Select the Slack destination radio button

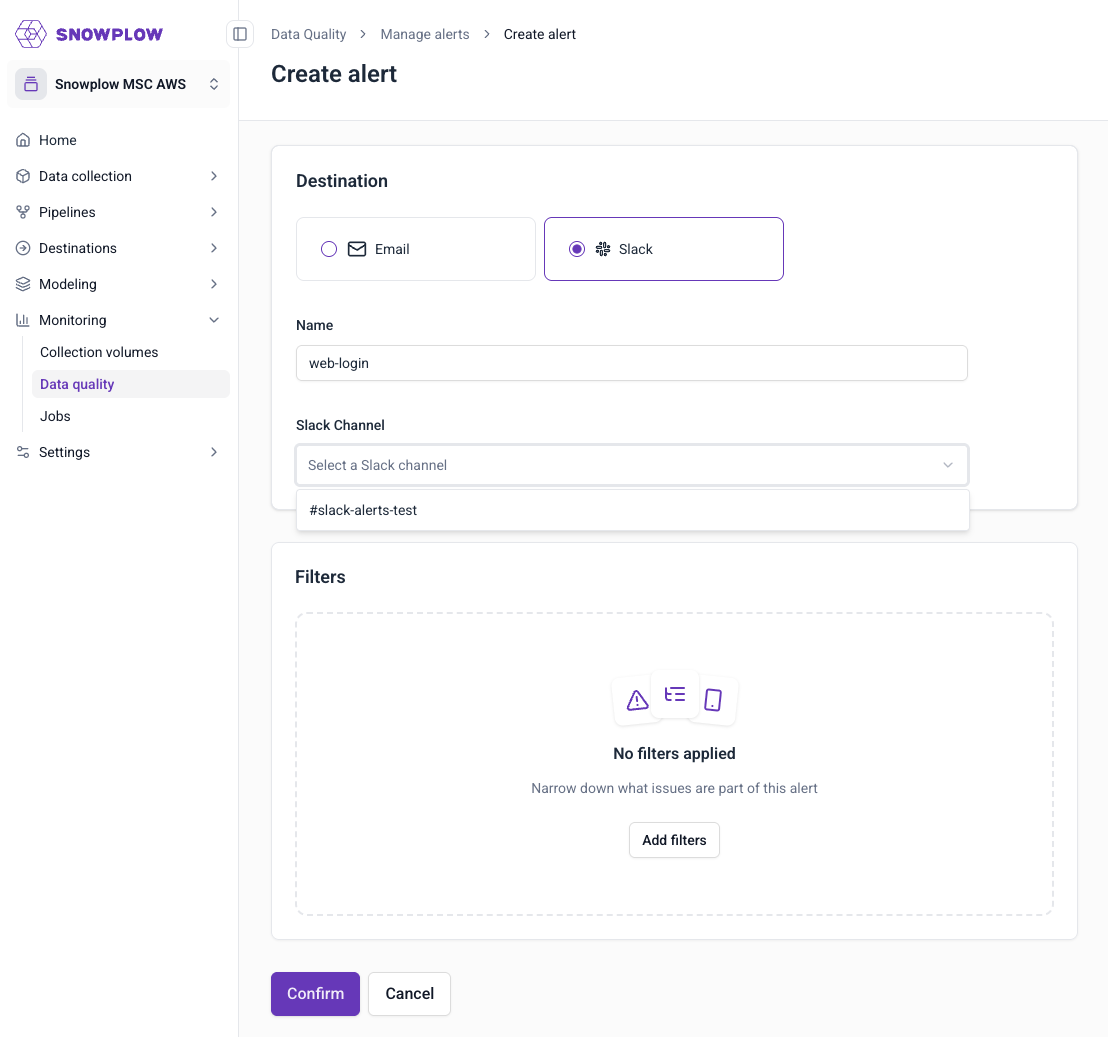click(576, 249)
